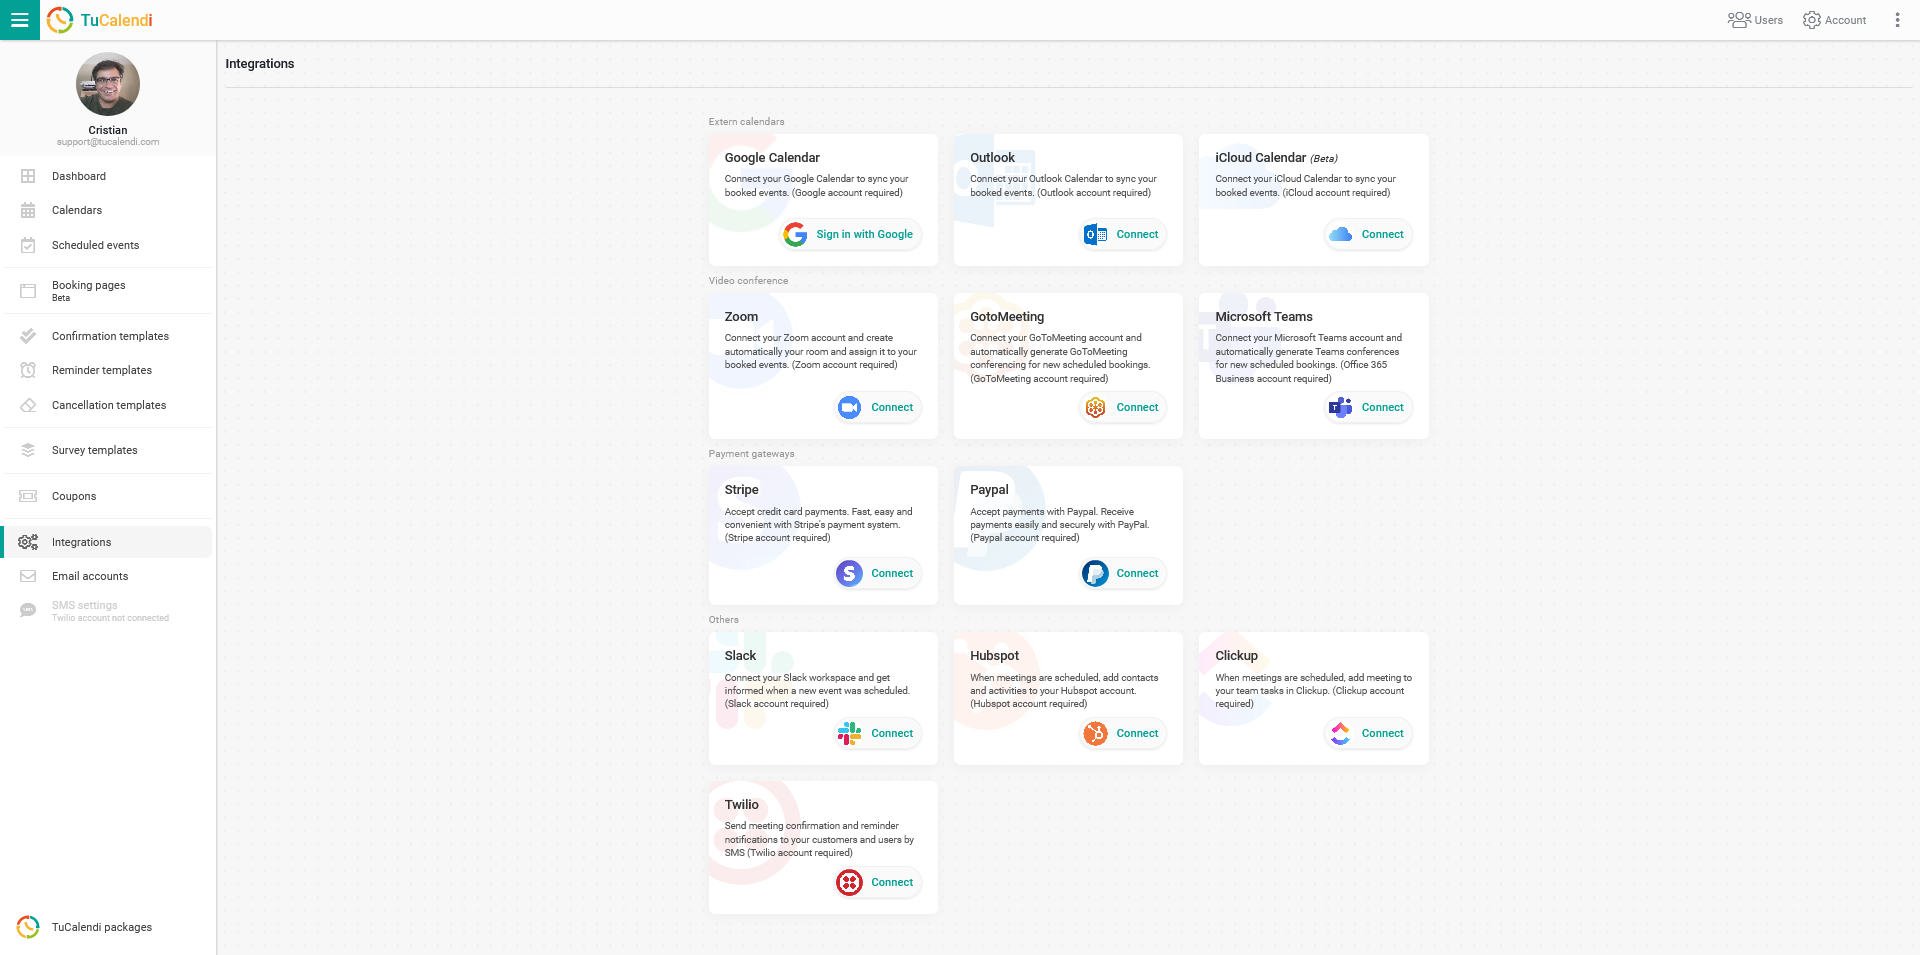
Task: Click the SMS settings chat bubble icon
Action: point(28,610)
